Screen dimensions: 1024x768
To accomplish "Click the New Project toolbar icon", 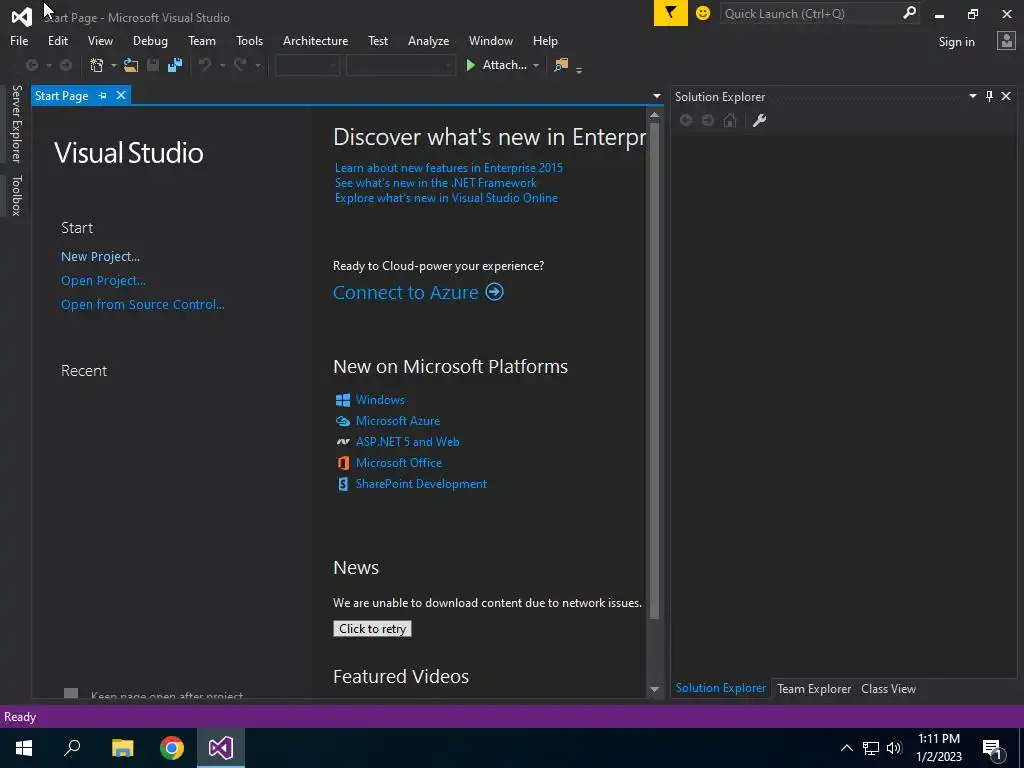I will pos(97,65).
